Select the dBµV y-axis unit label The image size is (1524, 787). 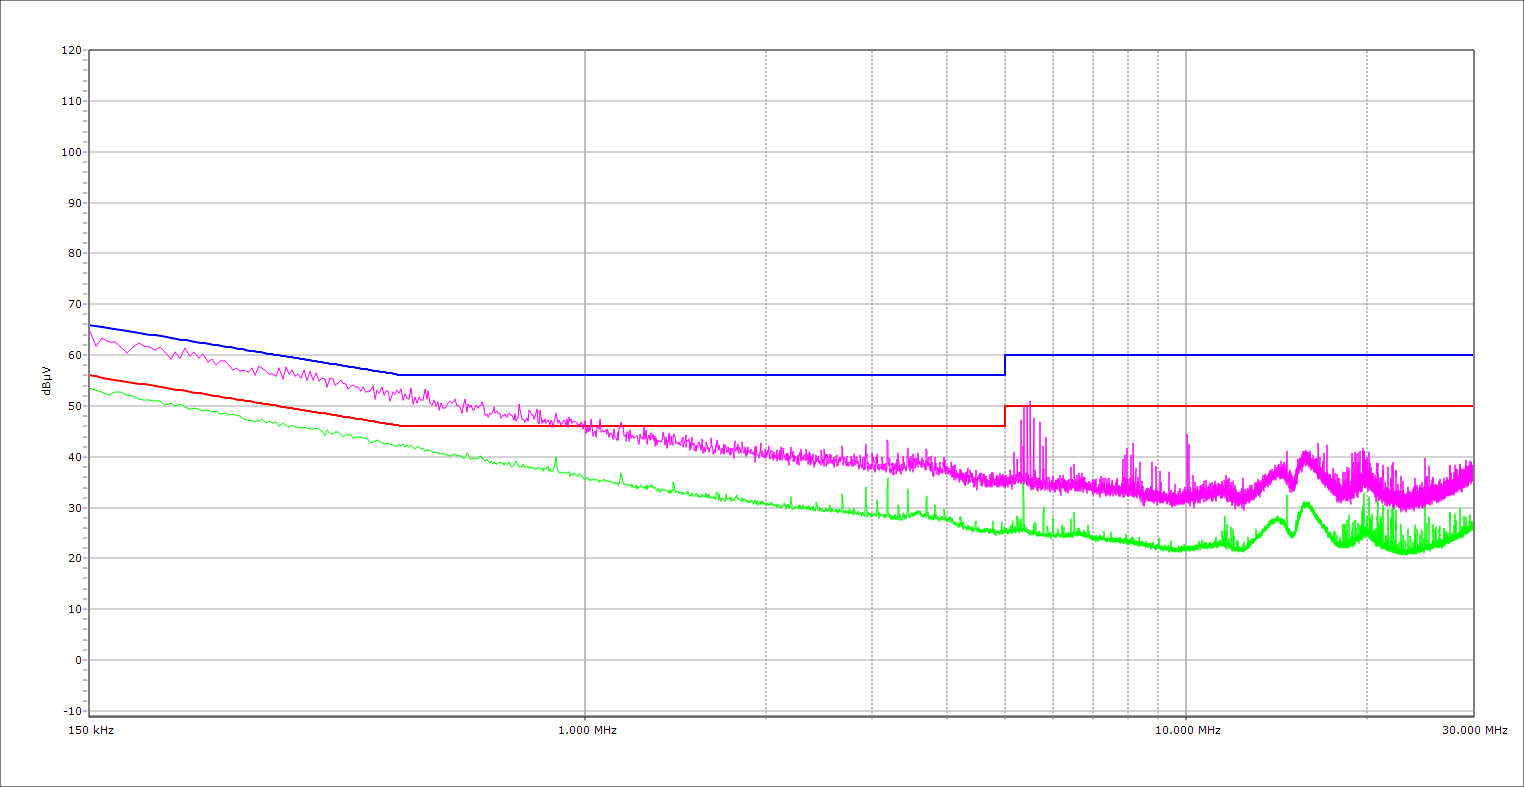[46, 380]
